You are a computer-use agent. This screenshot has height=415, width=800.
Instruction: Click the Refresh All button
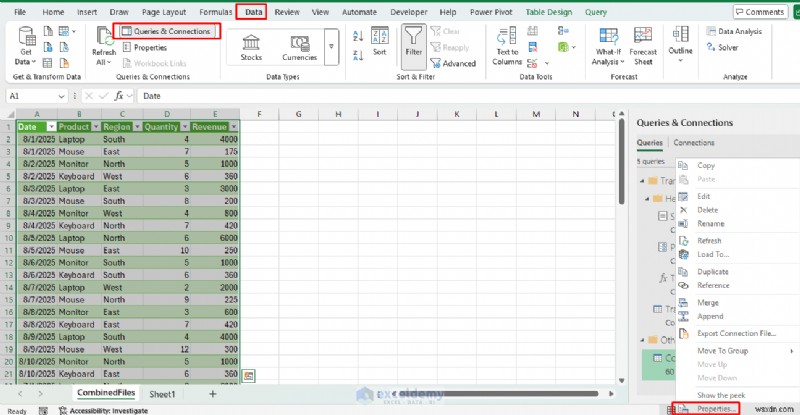[104, 47]
